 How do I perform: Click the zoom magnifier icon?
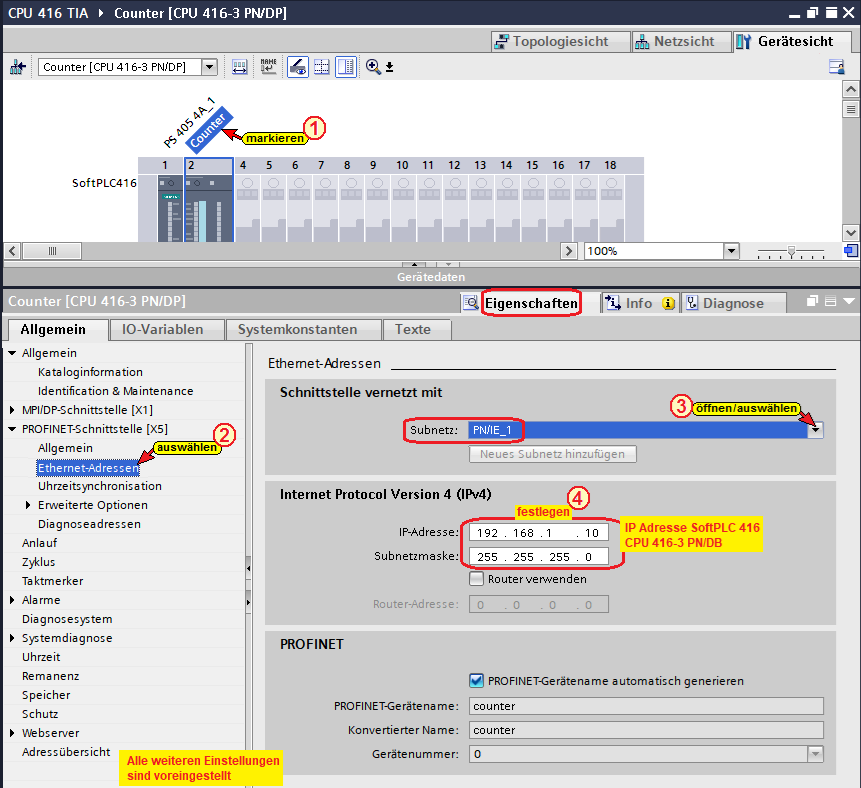tap(373, 67)
